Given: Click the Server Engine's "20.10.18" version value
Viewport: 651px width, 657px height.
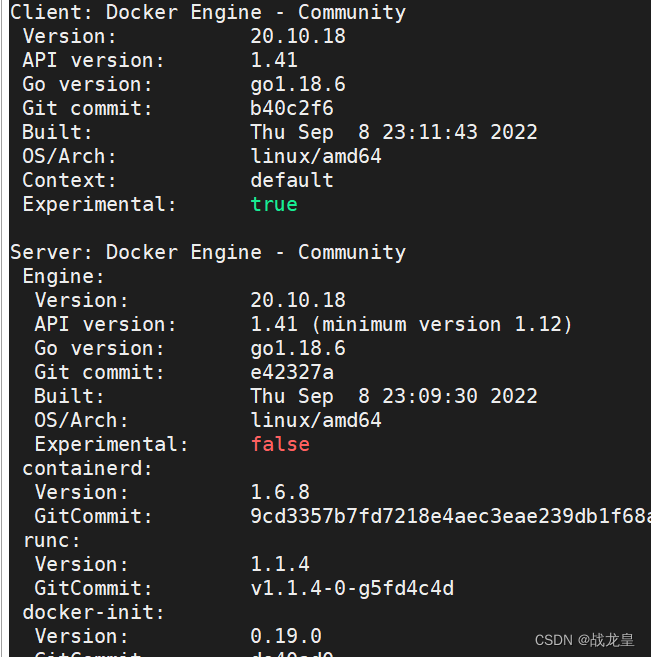Looking at the screenshot, I should [298, 300].
